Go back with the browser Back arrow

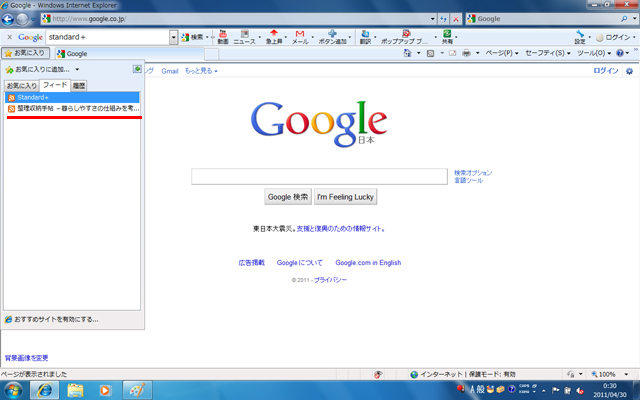point(7,19)
